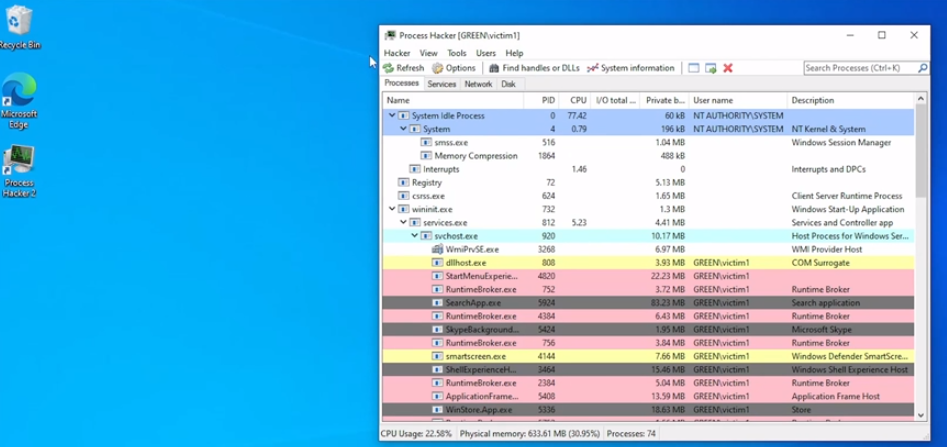Click the System Idle Process icon
Screen dimensions: 947x447
403,115
